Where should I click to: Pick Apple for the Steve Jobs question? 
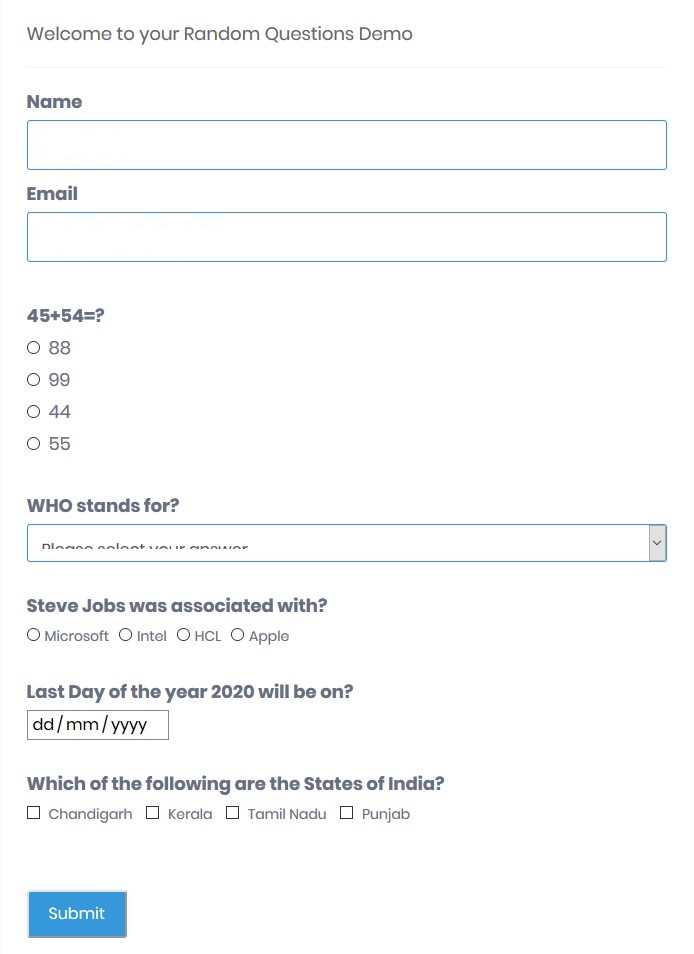pos(237,634)
